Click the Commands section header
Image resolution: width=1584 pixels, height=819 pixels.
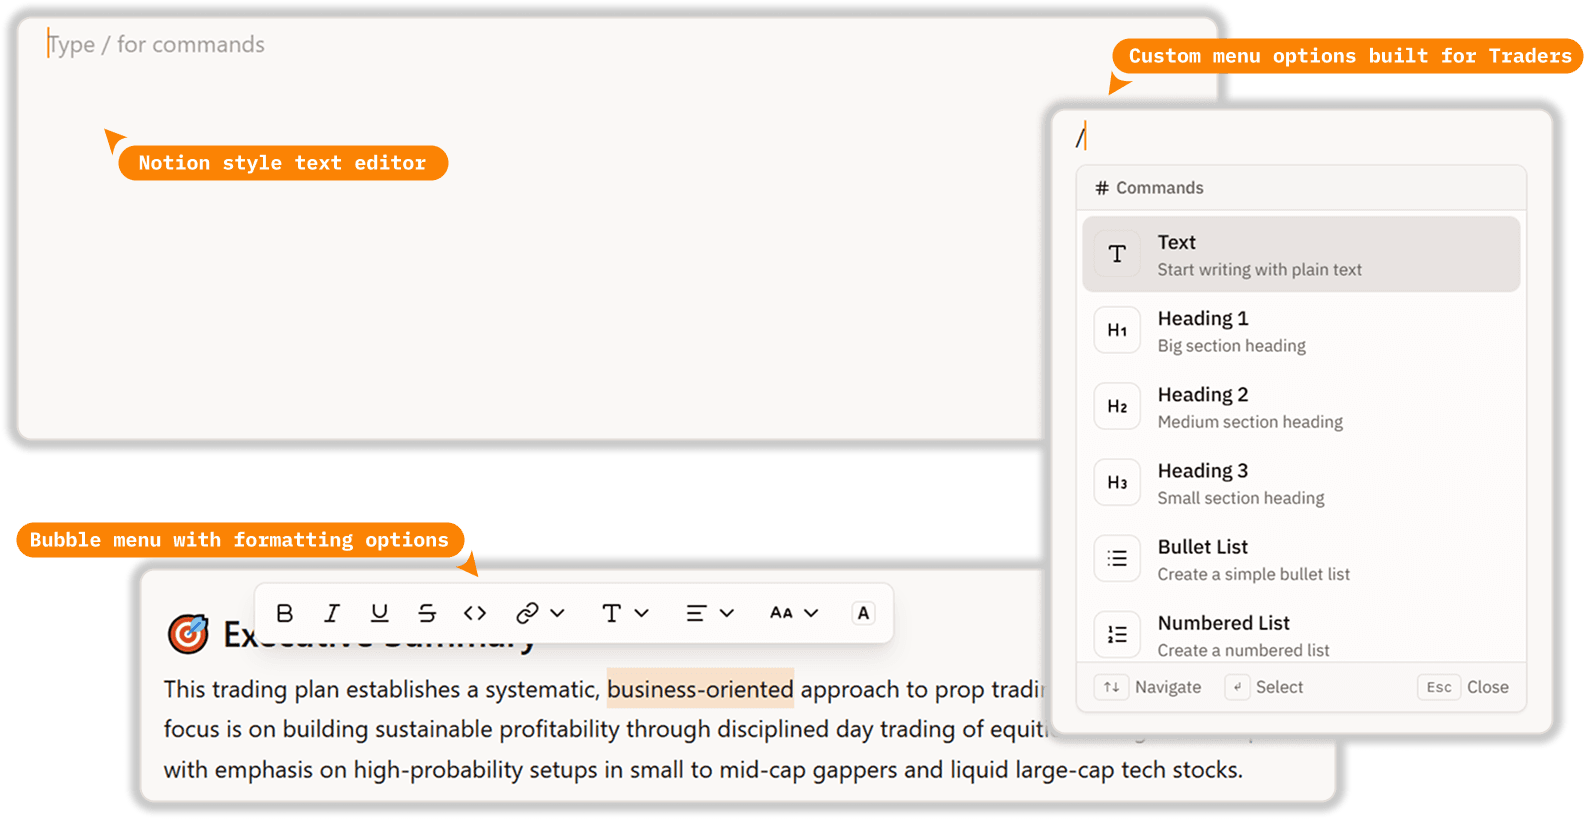click(x=1301, y=188)
